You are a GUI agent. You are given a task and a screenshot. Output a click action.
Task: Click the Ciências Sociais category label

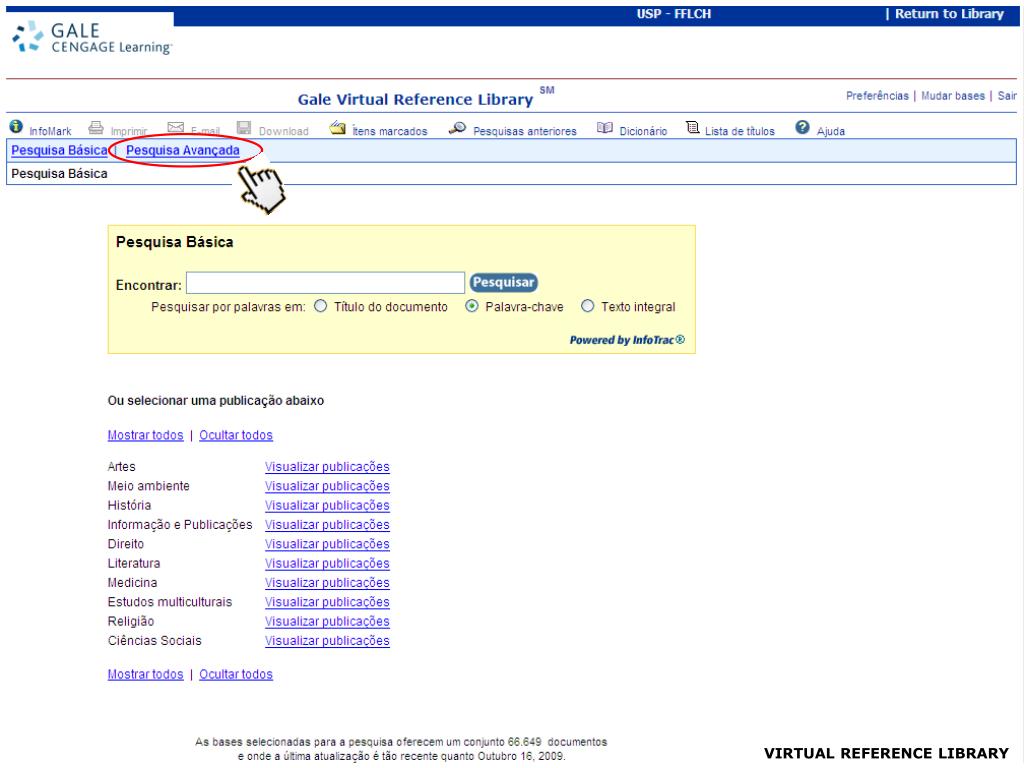(x=155, y=641)
